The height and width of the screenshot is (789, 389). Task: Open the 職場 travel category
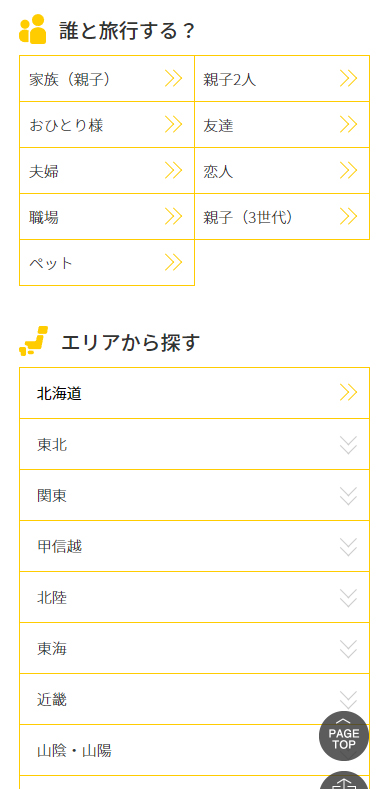click(x=107, y=217)
